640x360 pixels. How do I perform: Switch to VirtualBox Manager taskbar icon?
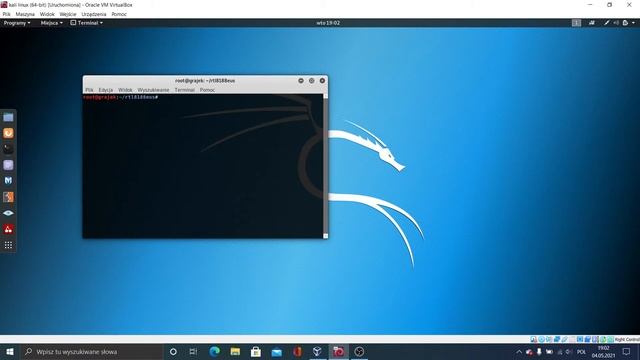pos(318,351)
